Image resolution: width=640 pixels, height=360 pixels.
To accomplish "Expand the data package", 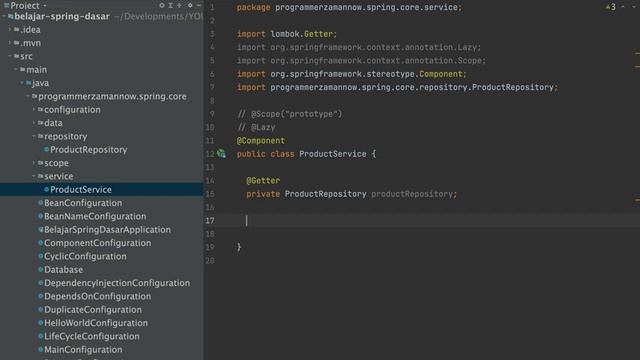I will [34, 122].
